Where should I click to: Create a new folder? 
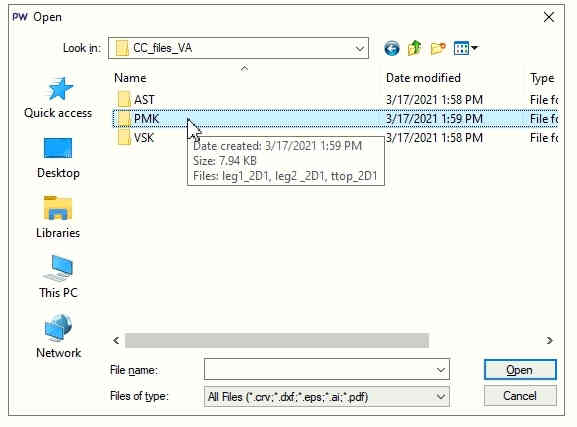(438, 48)
